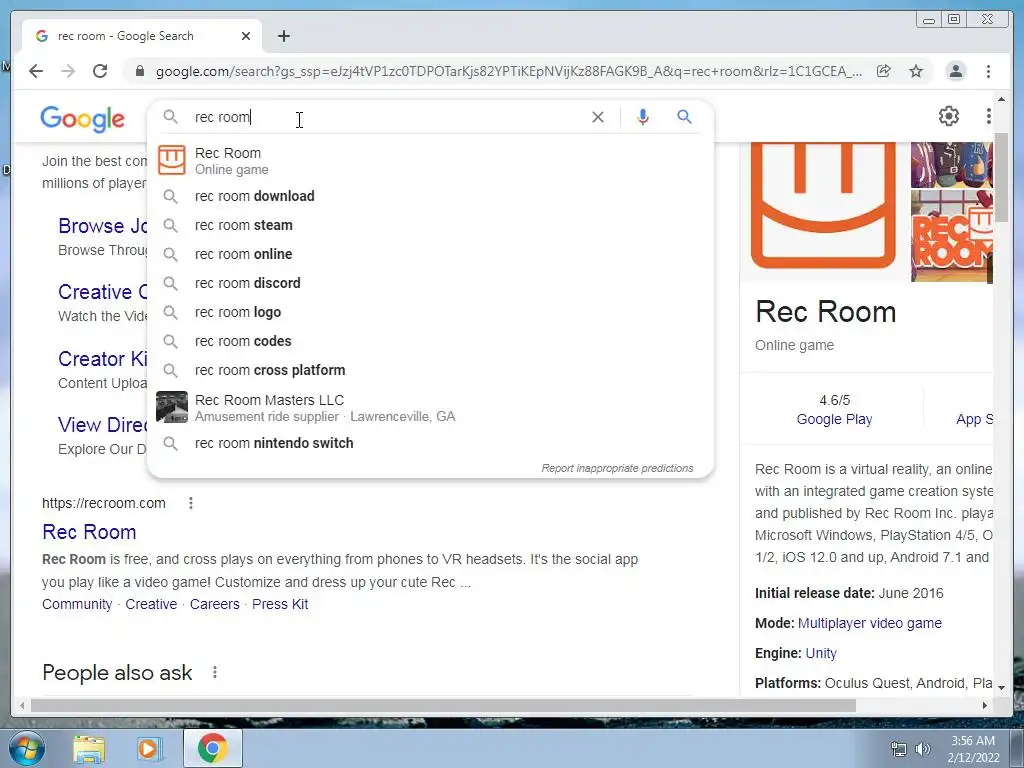Open the Community sitelink
Image resolution: width=1024 pixels, height=768 pixels.
point(77,604)
